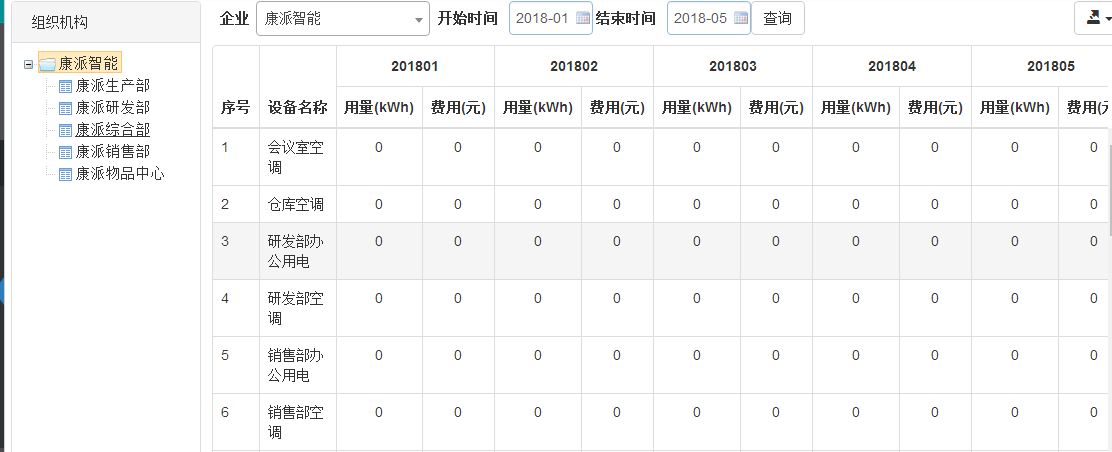Click the 康派生产部 department icon

pos(66,86)
